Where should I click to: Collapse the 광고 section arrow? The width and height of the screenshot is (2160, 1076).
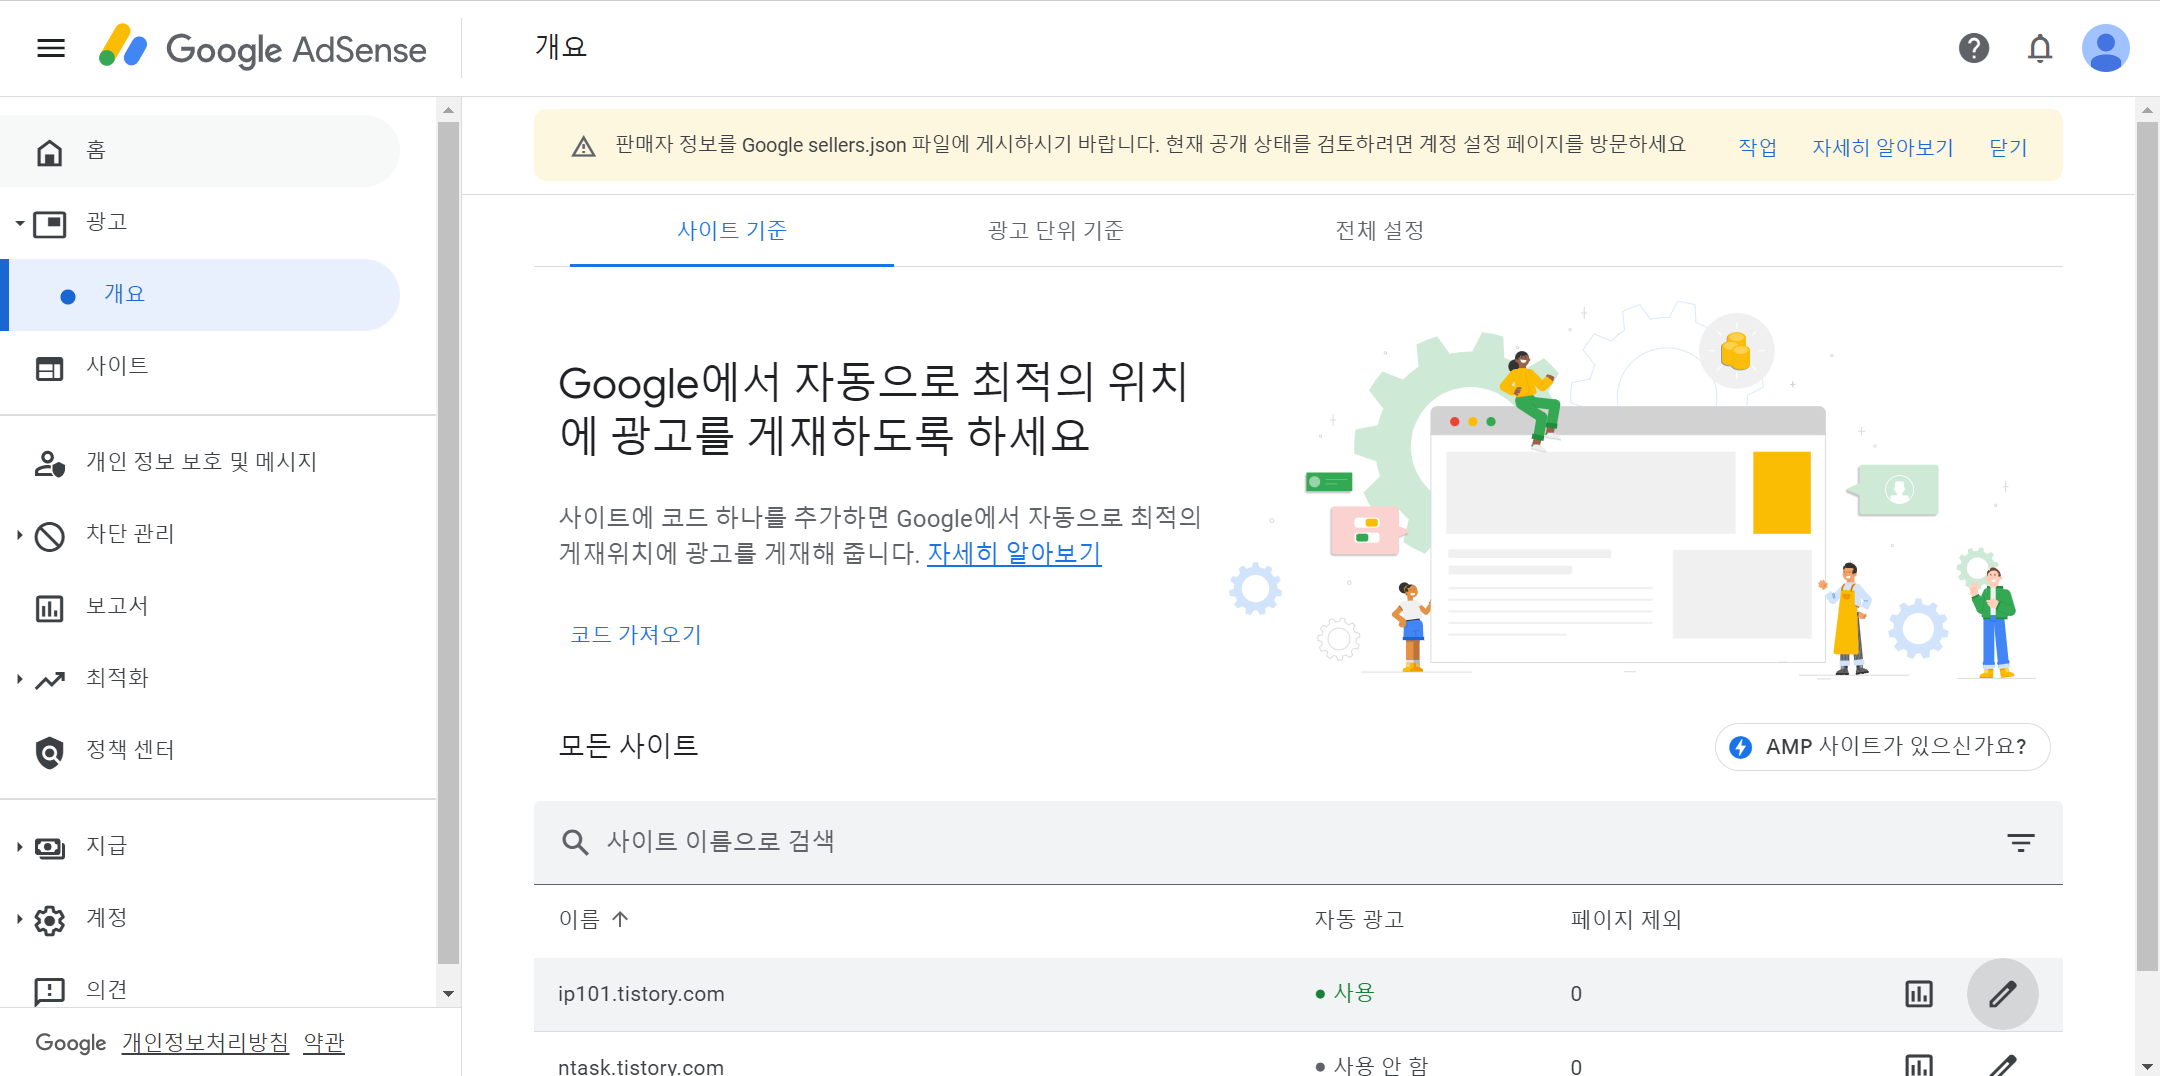19,223
